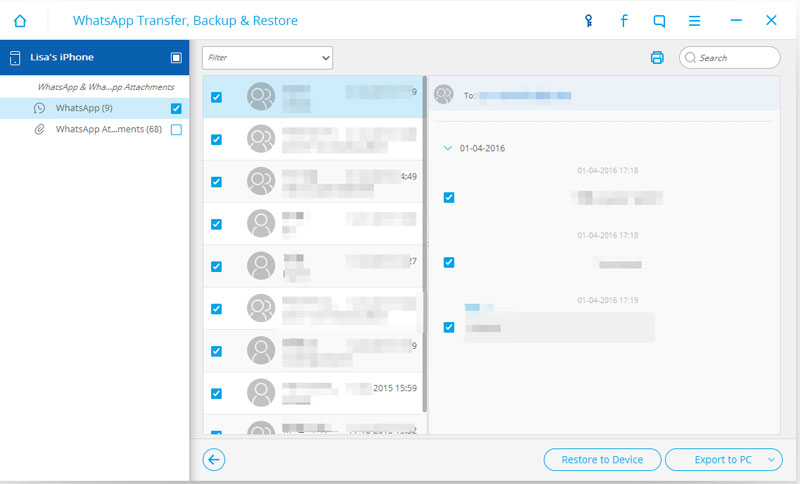
Task: Open the Export to PC dropdown arrow
Action: click(771, 460)
